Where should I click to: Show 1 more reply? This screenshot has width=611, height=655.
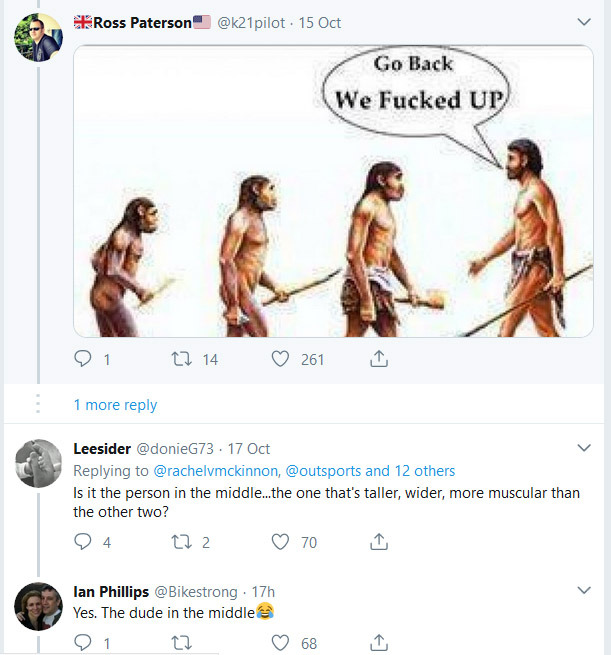[115, 405]
